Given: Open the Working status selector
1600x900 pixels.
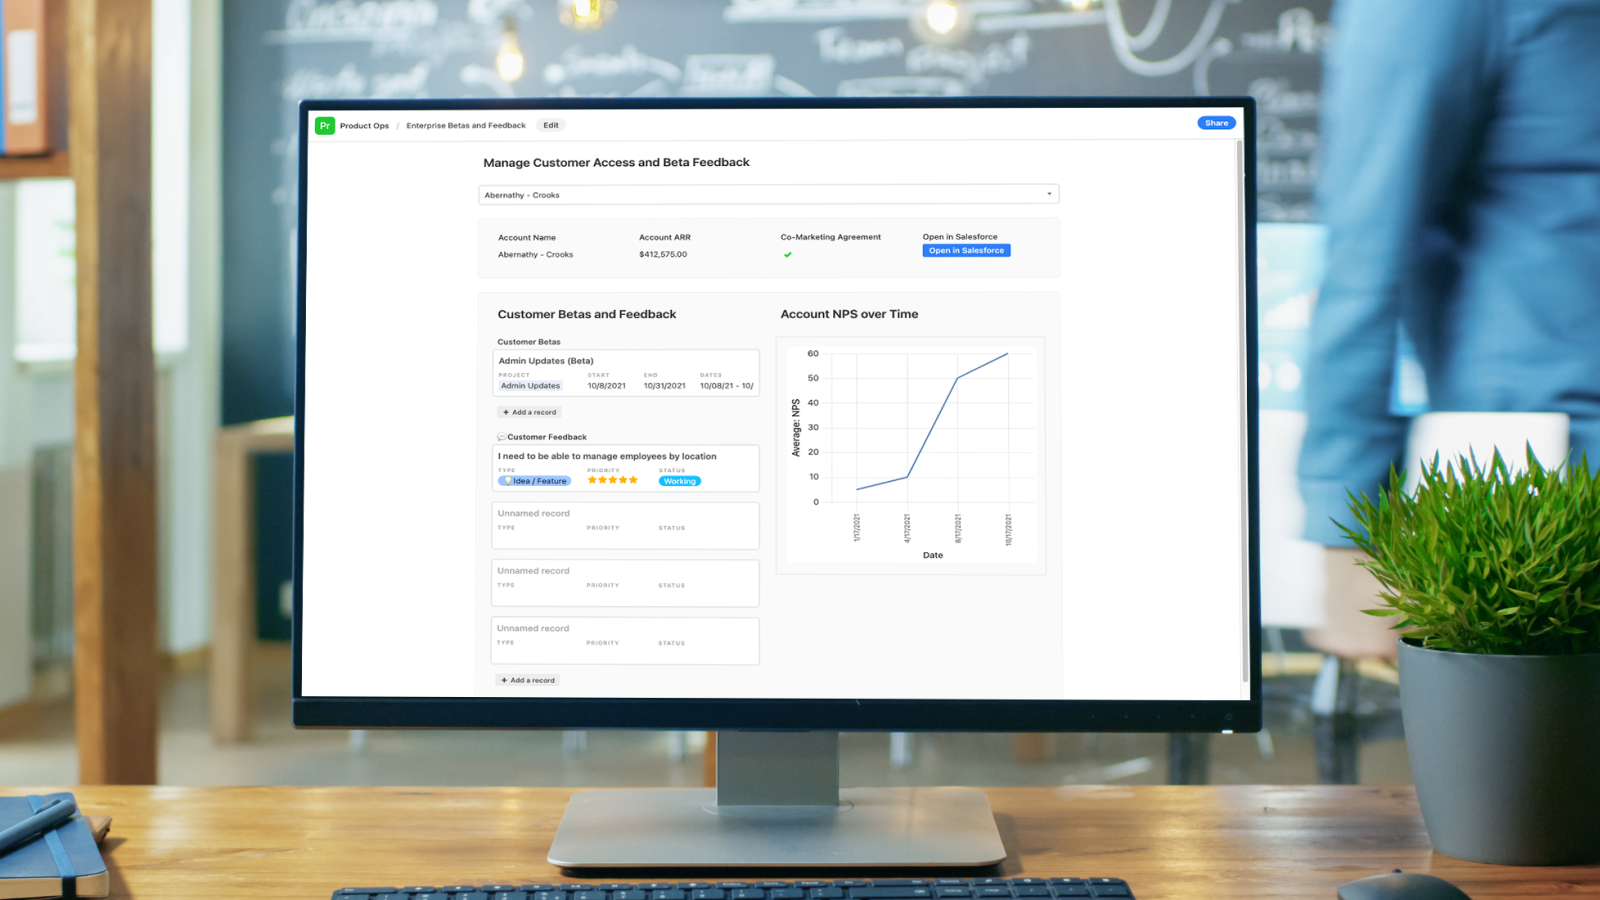Looking at the screenshot, I should tap(679, 481).
